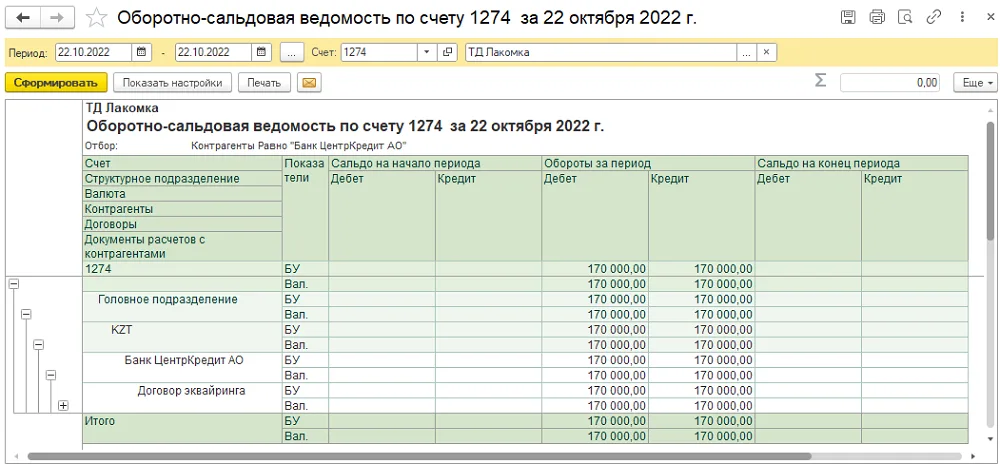
Task: Click the period end date field
Action: (x=214, y=52)
